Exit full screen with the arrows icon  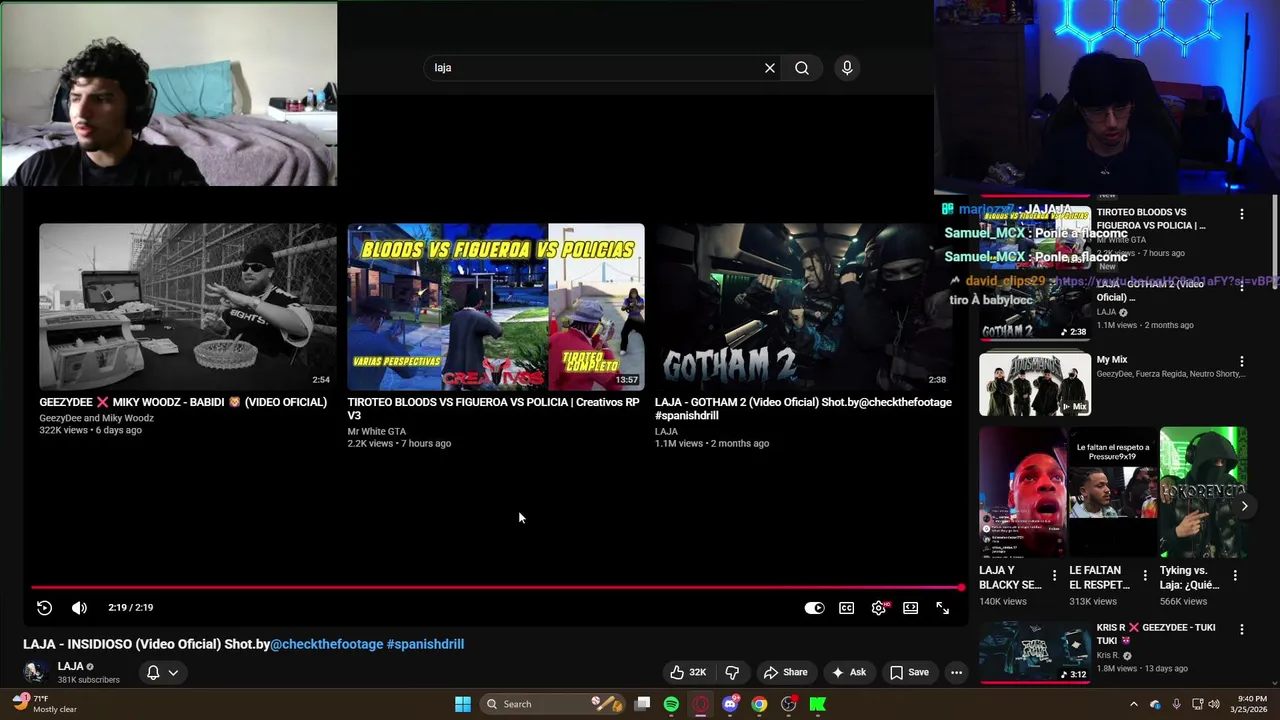pos(942,608)
